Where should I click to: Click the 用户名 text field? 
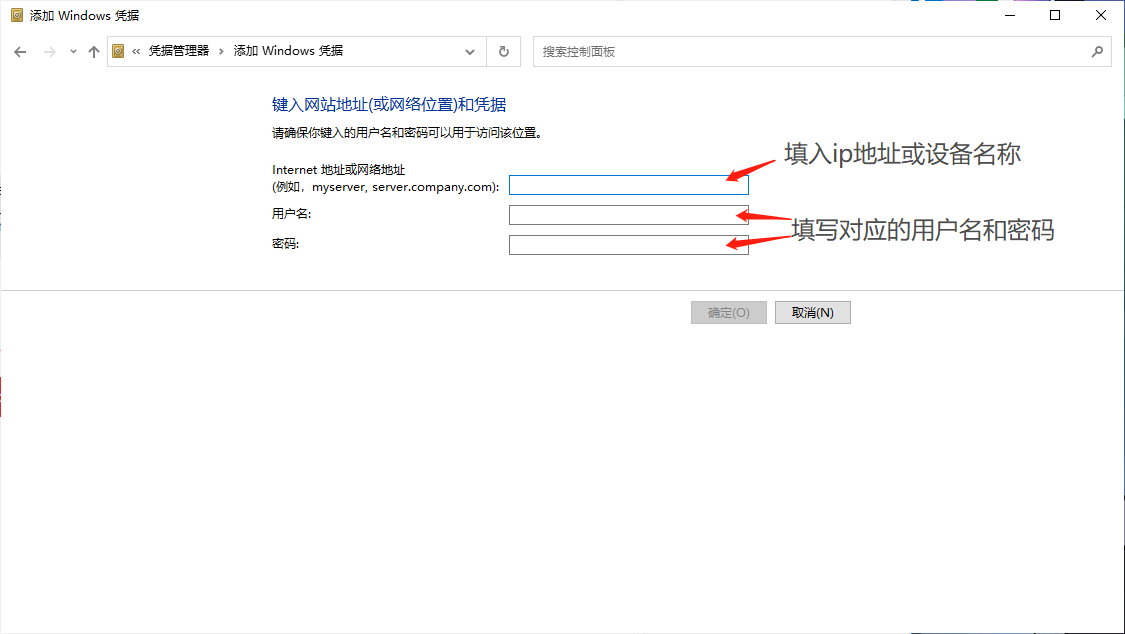pos(628,215)
